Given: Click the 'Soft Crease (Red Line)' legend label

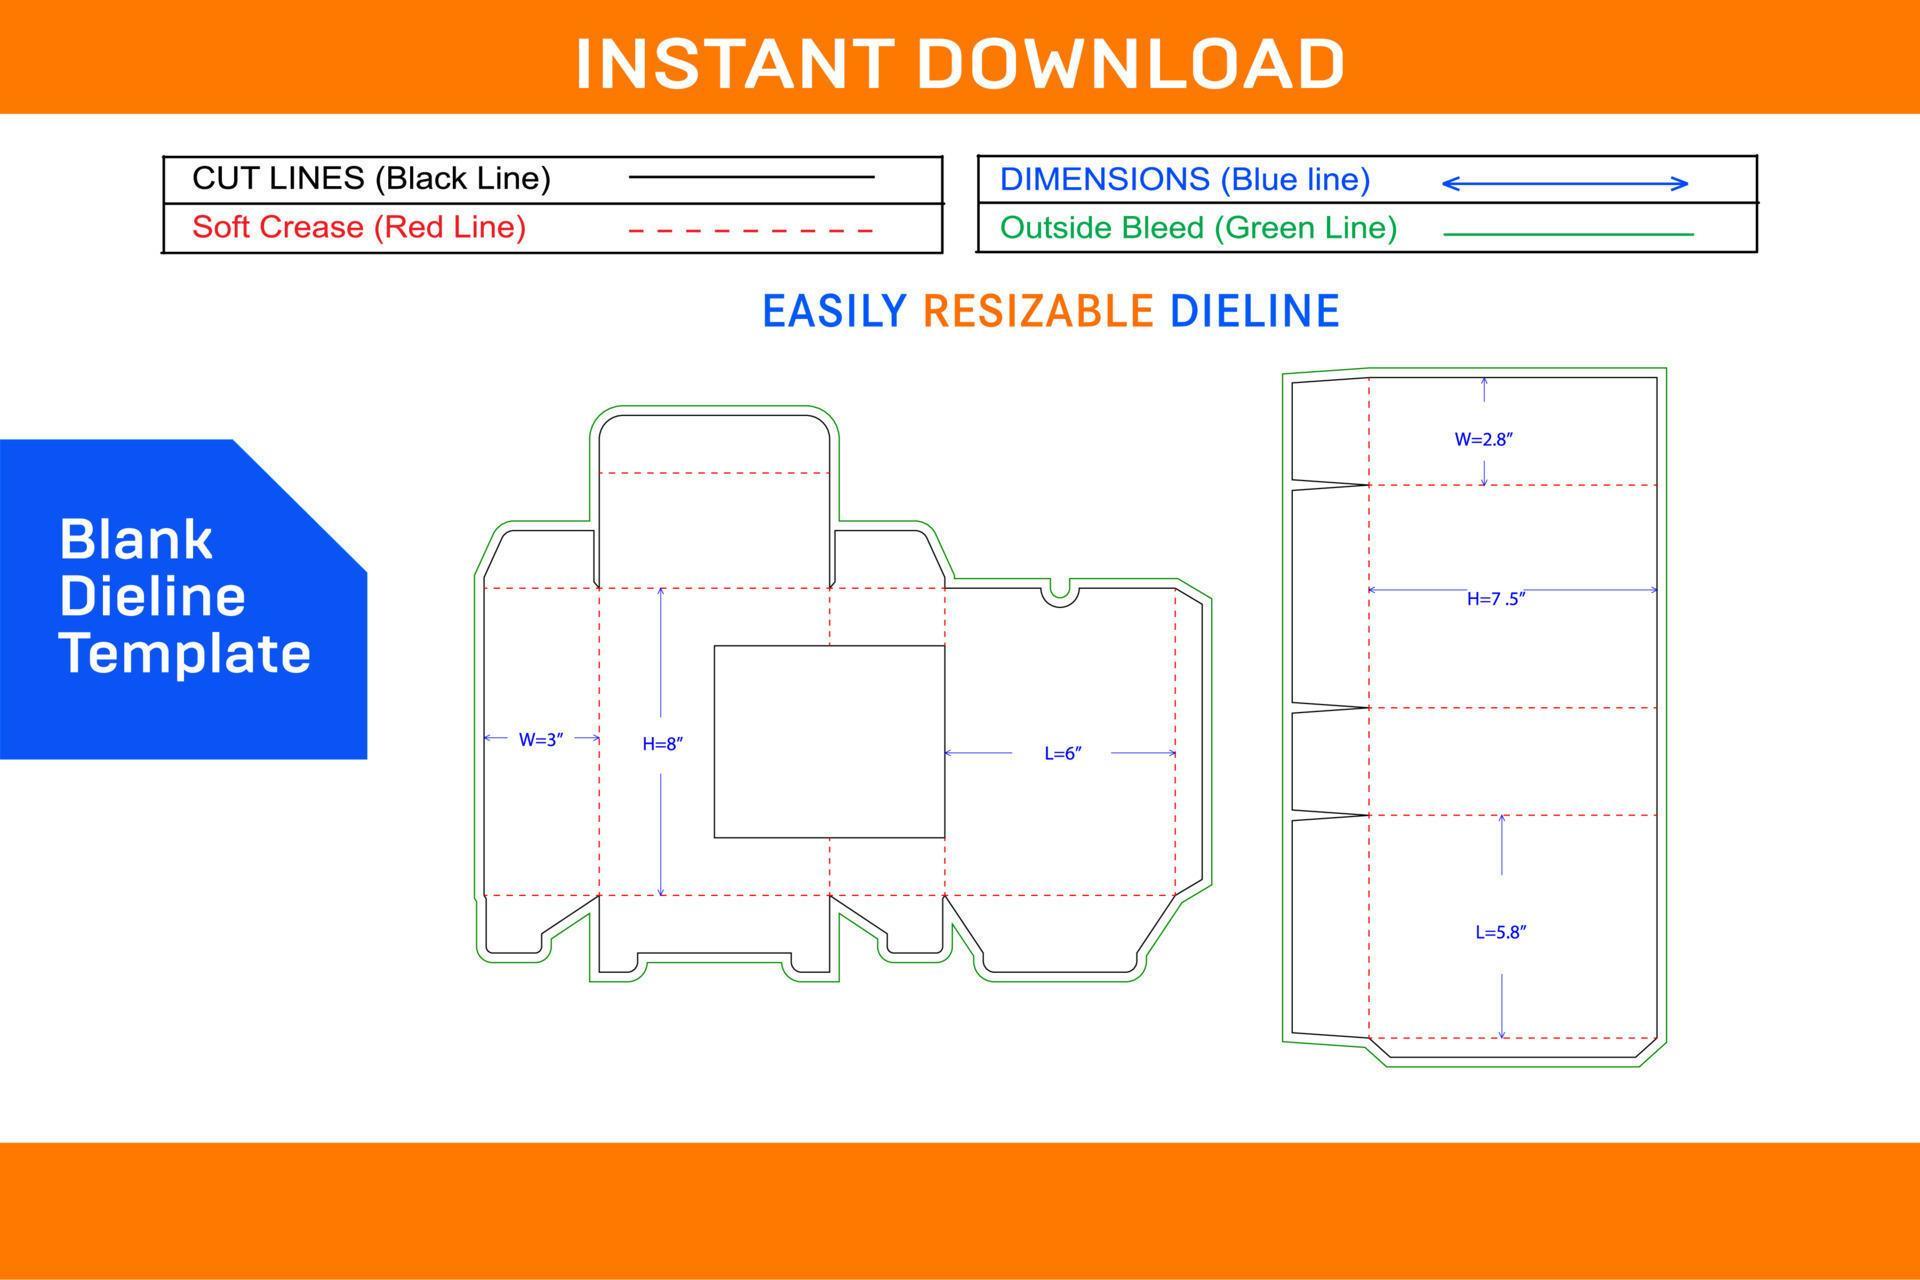Looking at the screenshot, I should click(x=359, y=227).
